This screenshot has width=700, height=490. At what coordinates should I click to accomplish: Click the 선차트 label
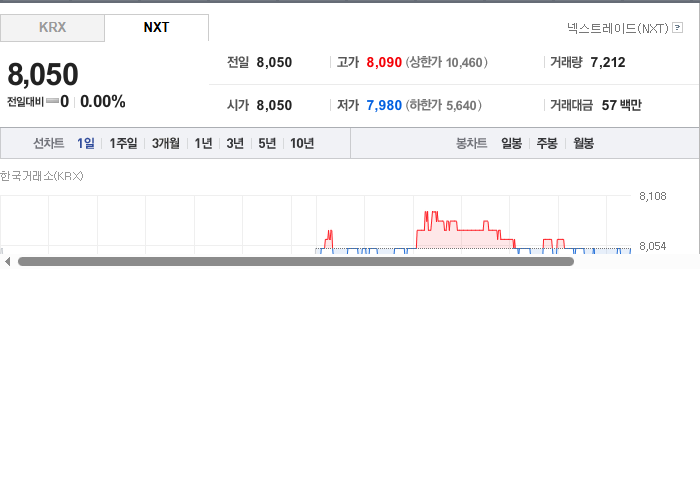click(x=49, y=143)
